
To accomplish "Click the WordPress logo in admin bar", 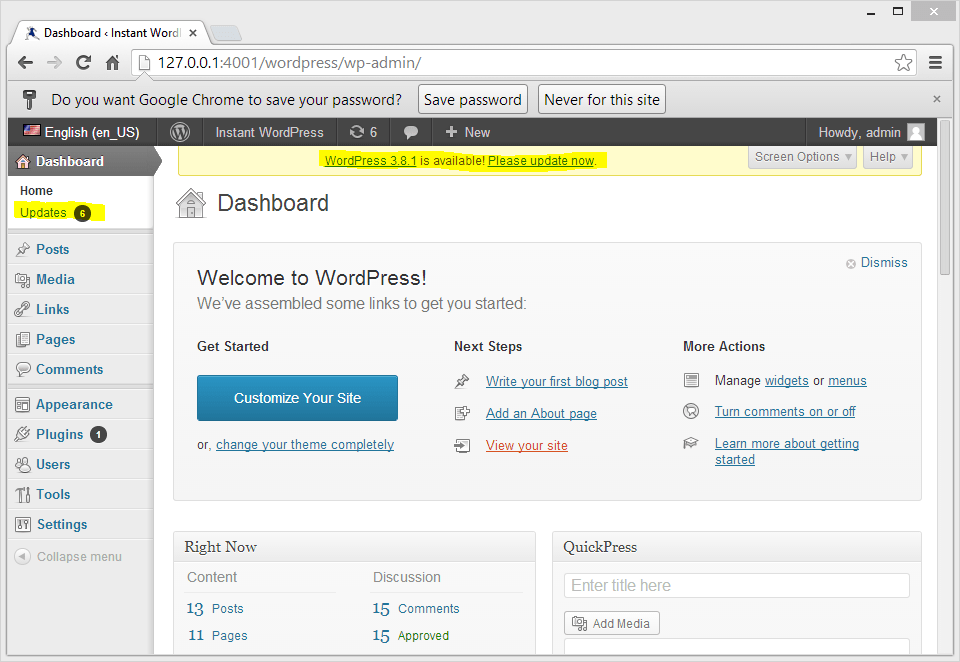I will pyautogui.click(x=180, y=132).
